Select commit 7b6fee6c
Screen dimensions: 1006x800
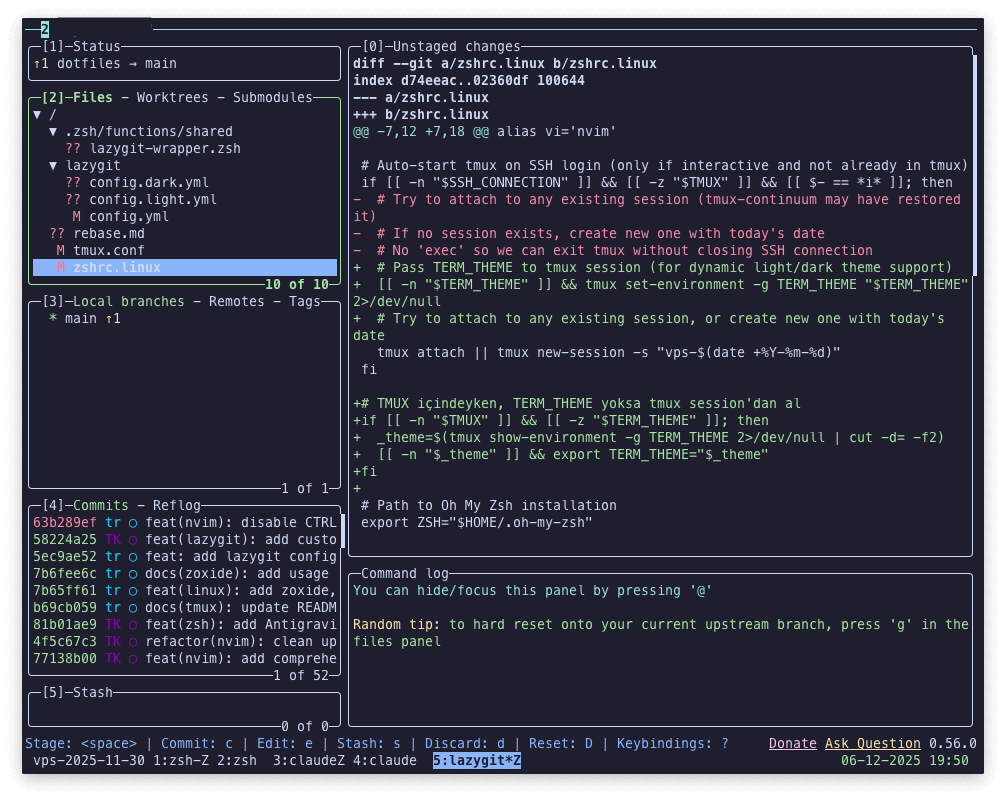click(x=185, y=574)
